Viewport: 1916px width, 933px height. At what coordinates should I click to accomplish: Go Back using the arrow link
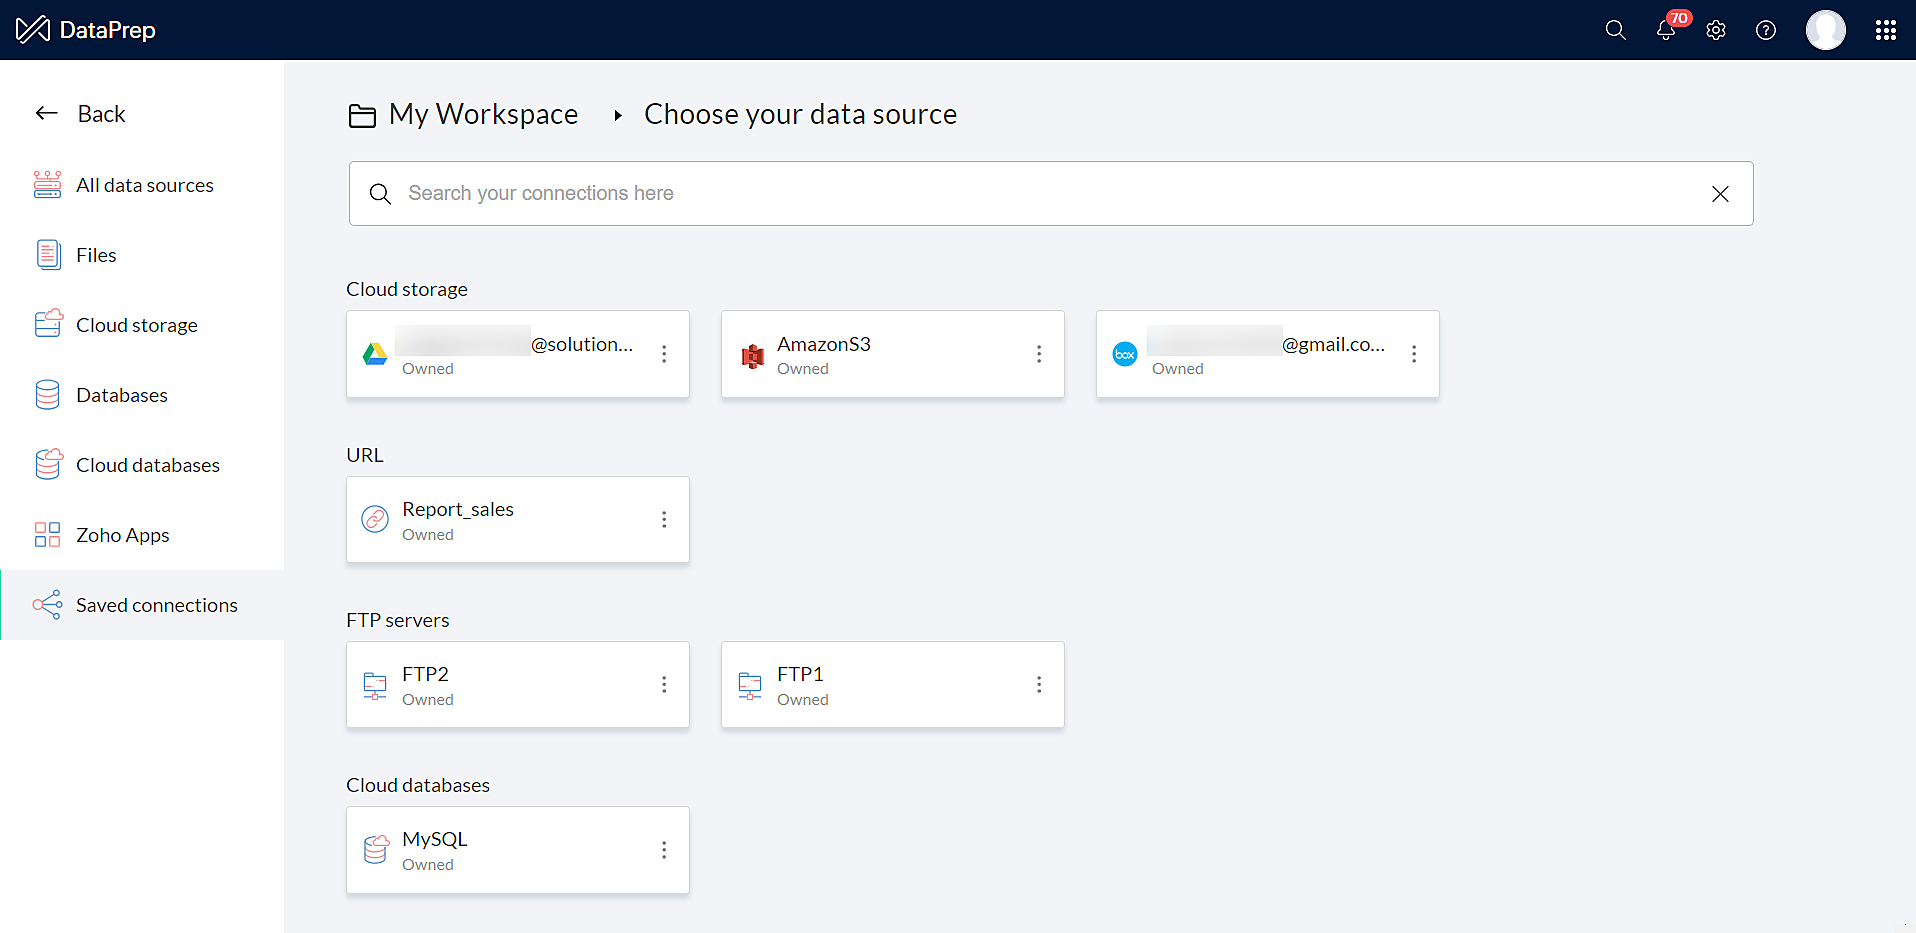pyautogui.click(x=81, y=114)
